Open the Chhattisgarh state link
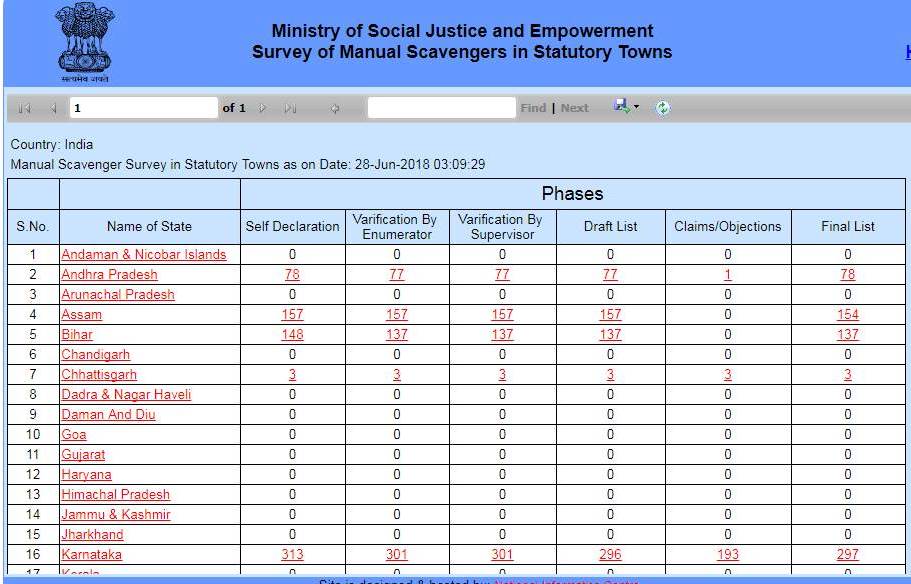Screen dimensions: 911x584 click(99, 375)
